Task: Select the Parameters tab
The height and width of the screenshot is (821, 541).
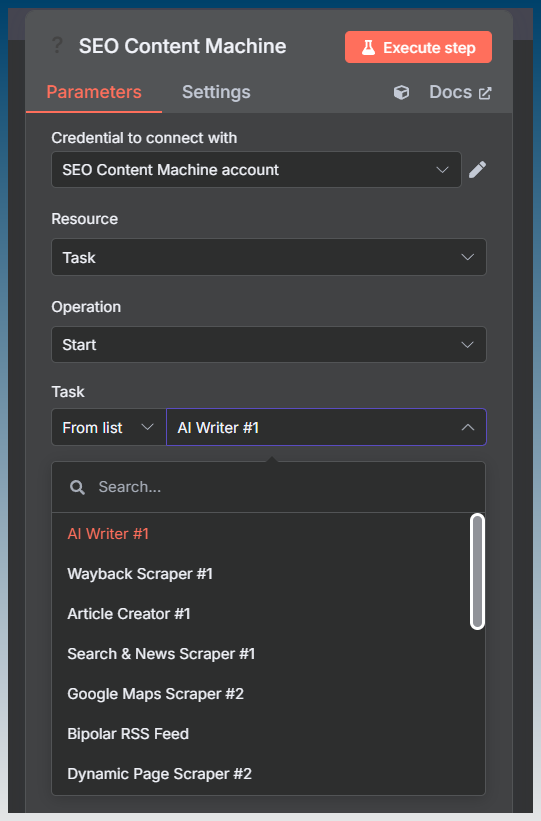Action: click(x=94, y=92)
